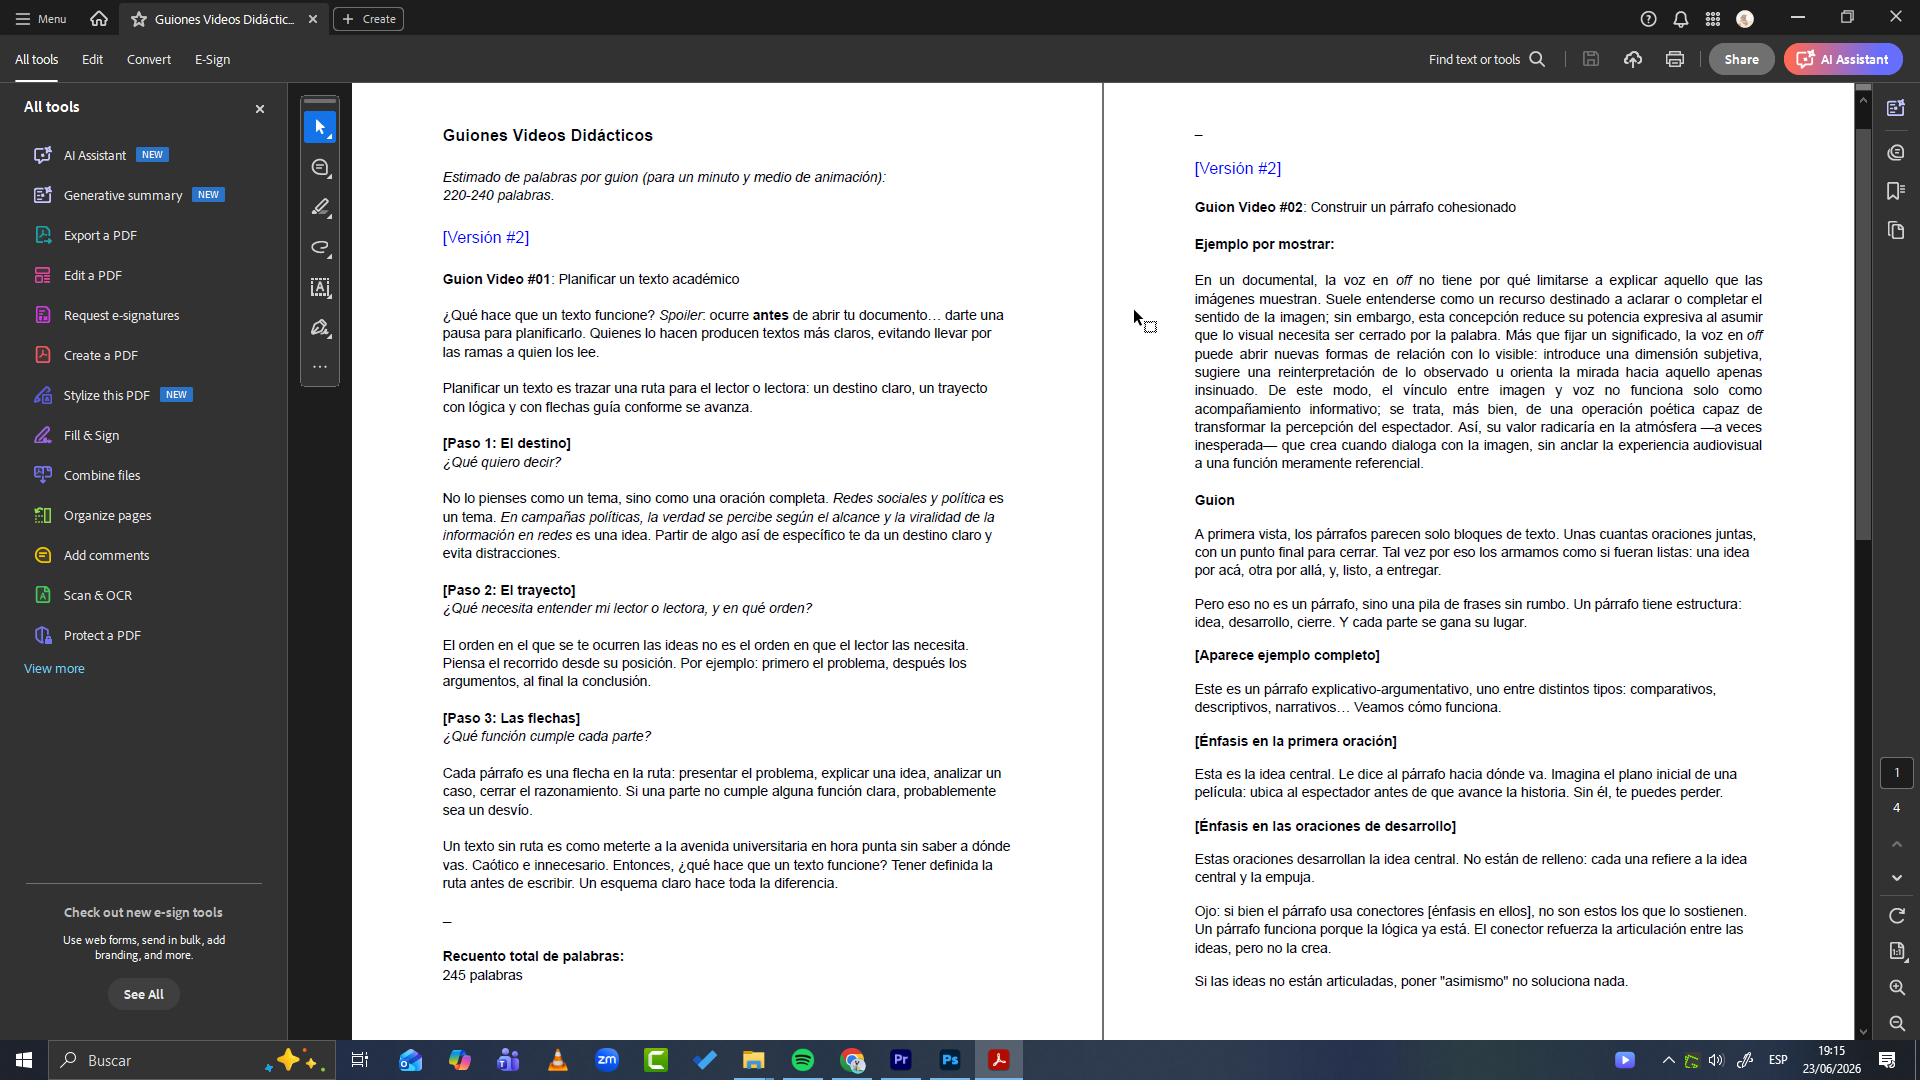Open the page thumbnails panel on right rail
The width and height of the screenshot is (1920, 1080).
click(x=1896, y=231)
